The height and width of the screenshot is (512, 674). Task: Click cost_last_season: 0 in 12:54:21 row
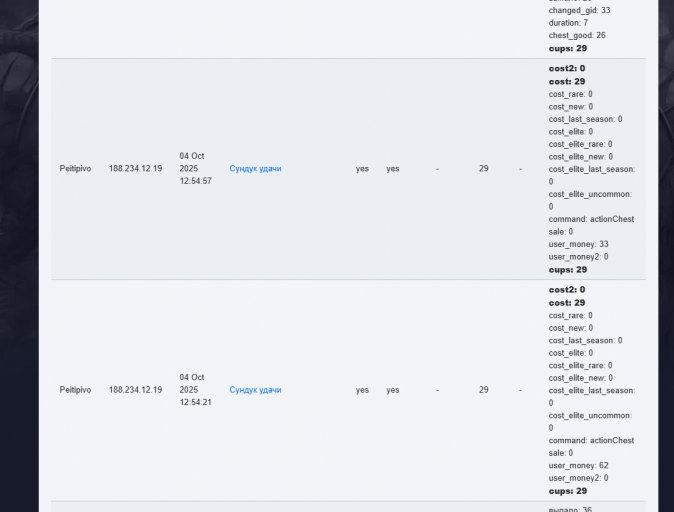point(585,340)
